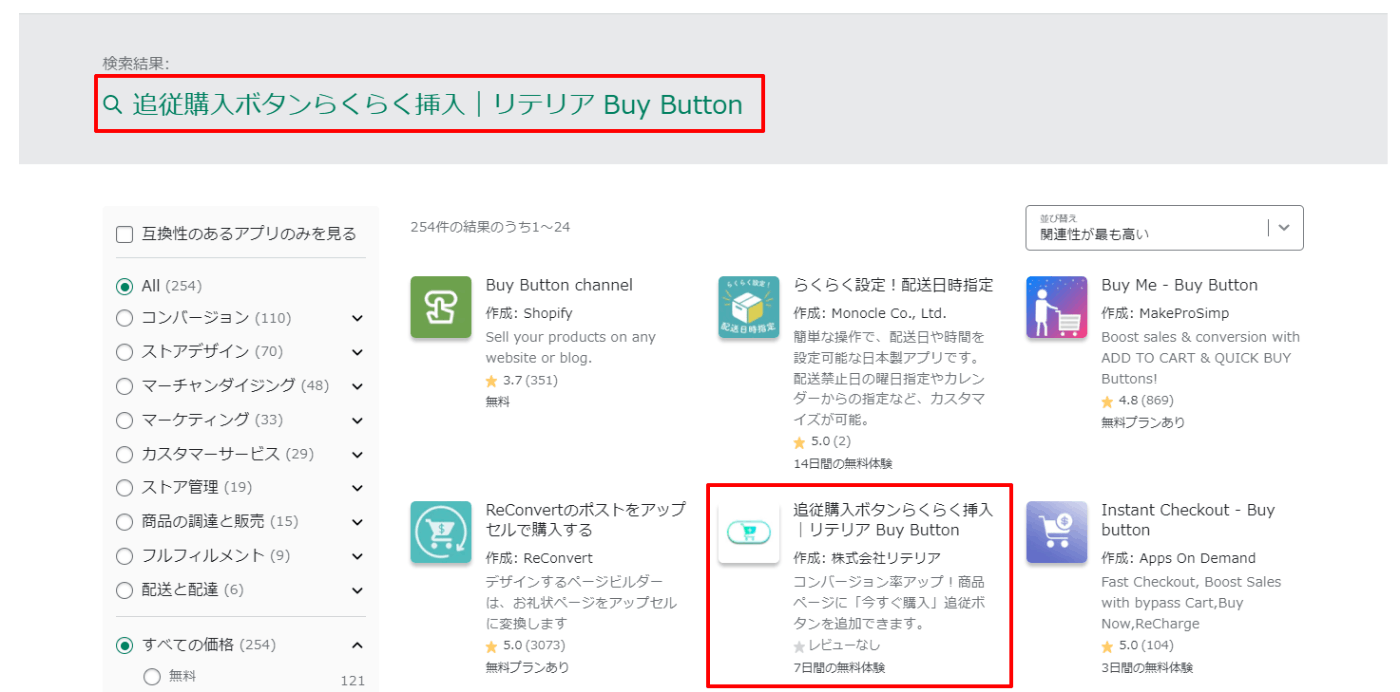Expand the 商品の調達と販売 category chevron
The image size is (1400, 692).
coord(357,523)
